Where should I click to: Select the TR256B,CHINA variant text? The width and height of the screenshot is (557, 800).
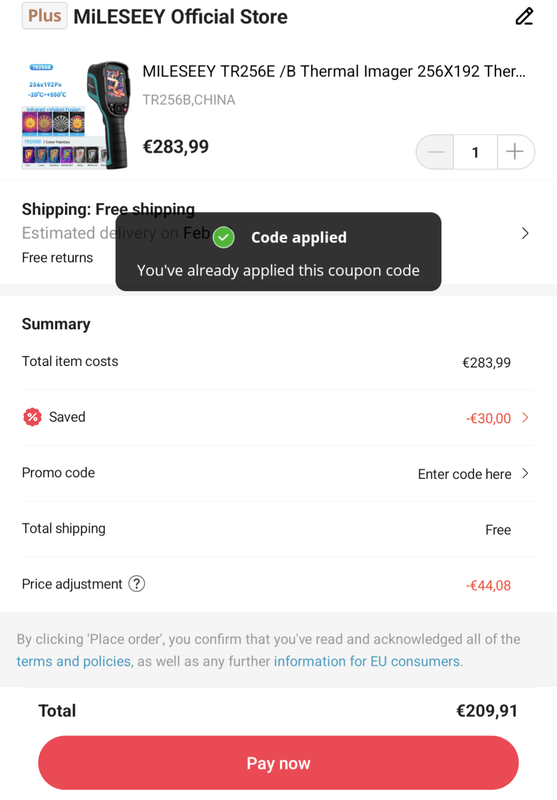(x=189, y=99)
